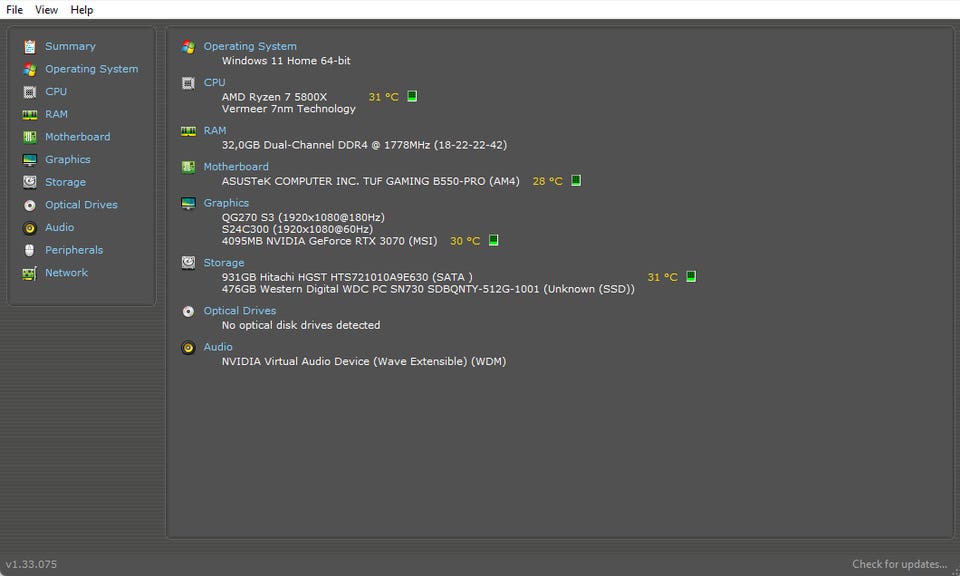
Task: Click the CPU chip icon in summary panel
Action: coord(188,83)
